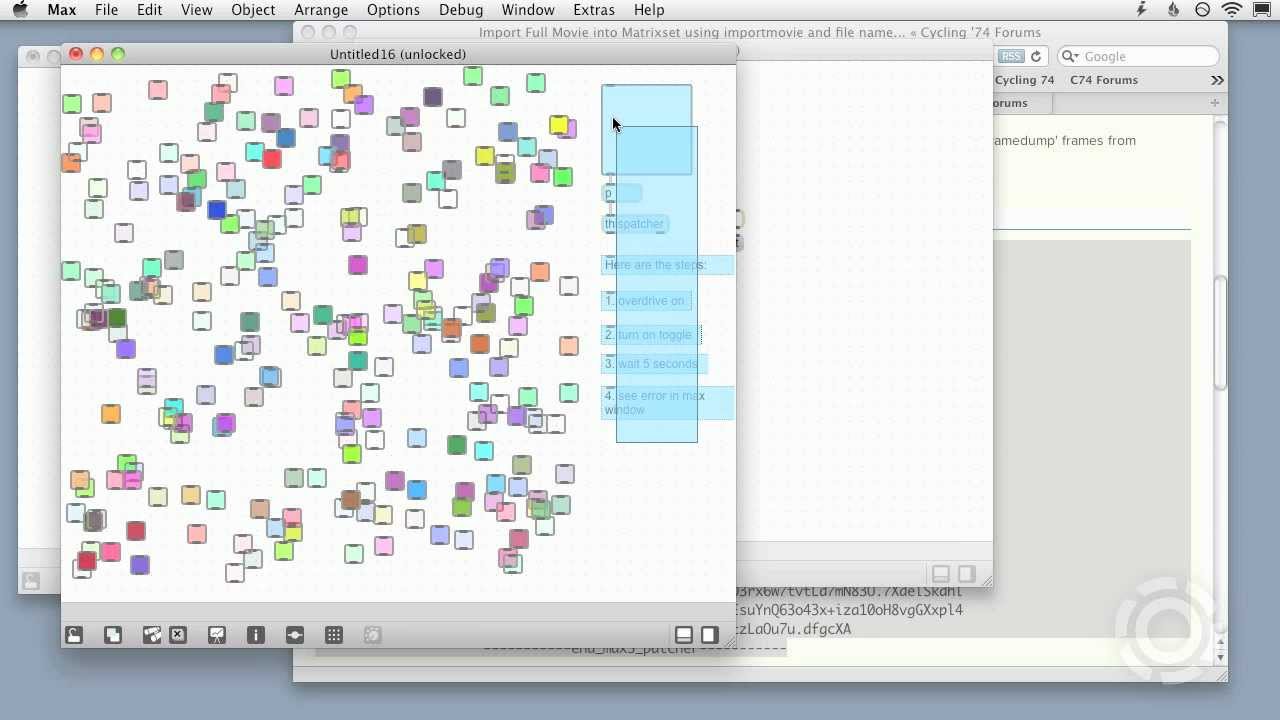
Task: Open a new browser tab with plus
Action: tap(1215, 103)
